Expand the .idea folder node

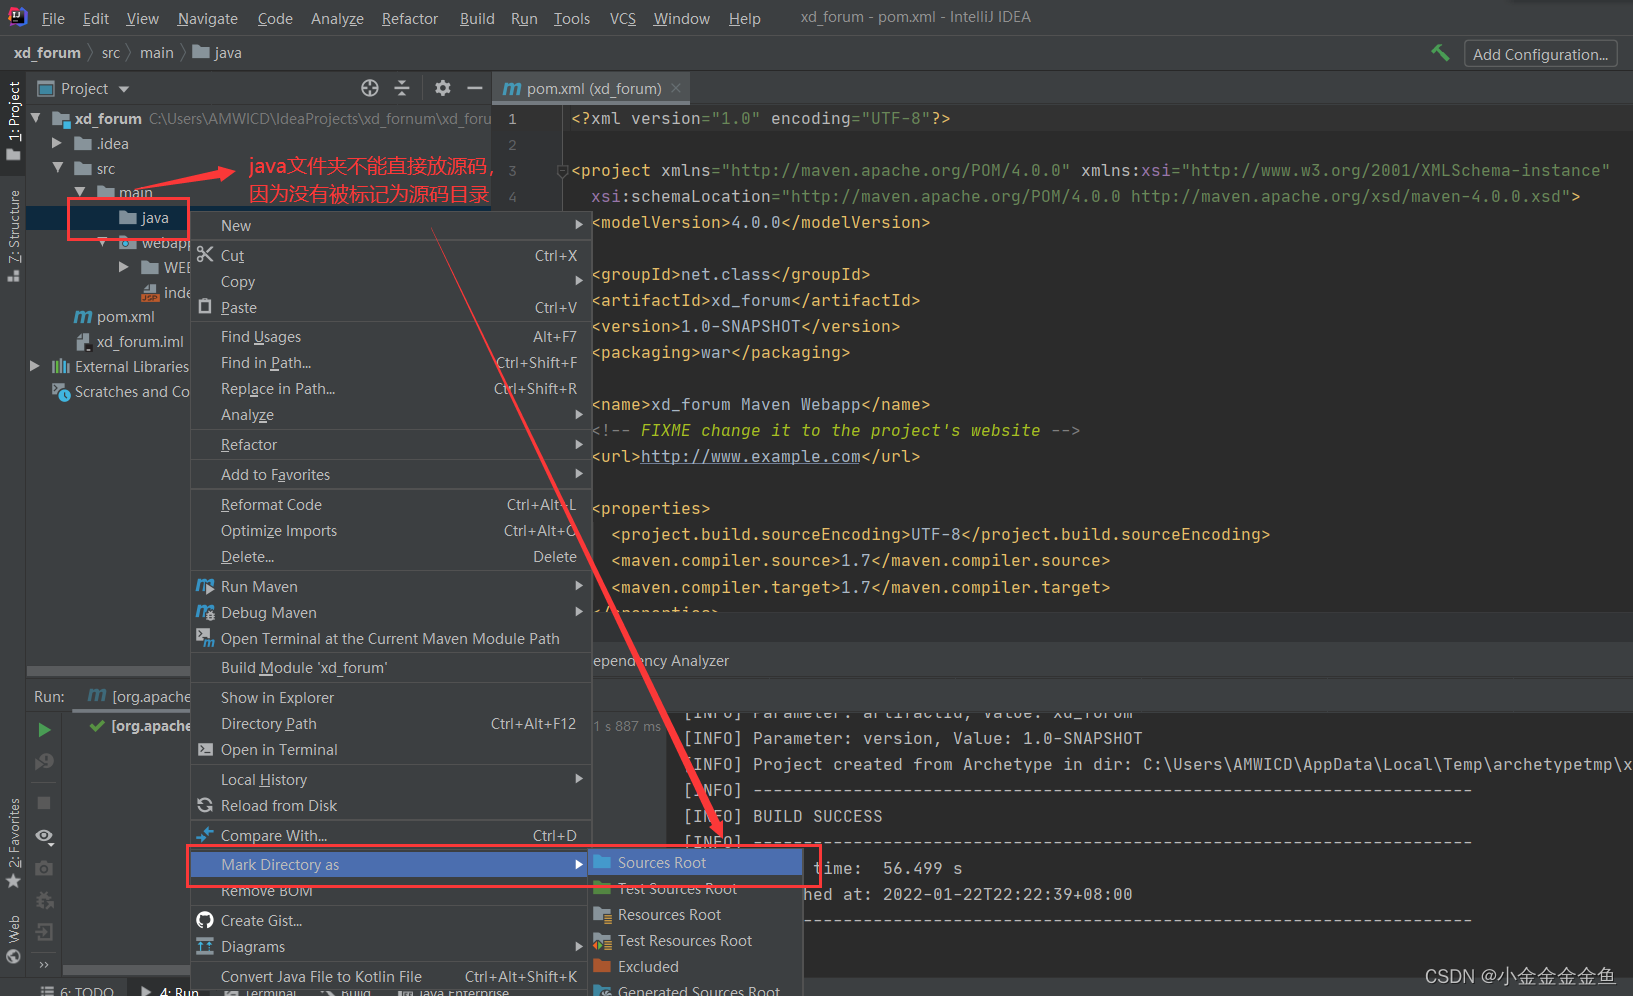(57, 143)
